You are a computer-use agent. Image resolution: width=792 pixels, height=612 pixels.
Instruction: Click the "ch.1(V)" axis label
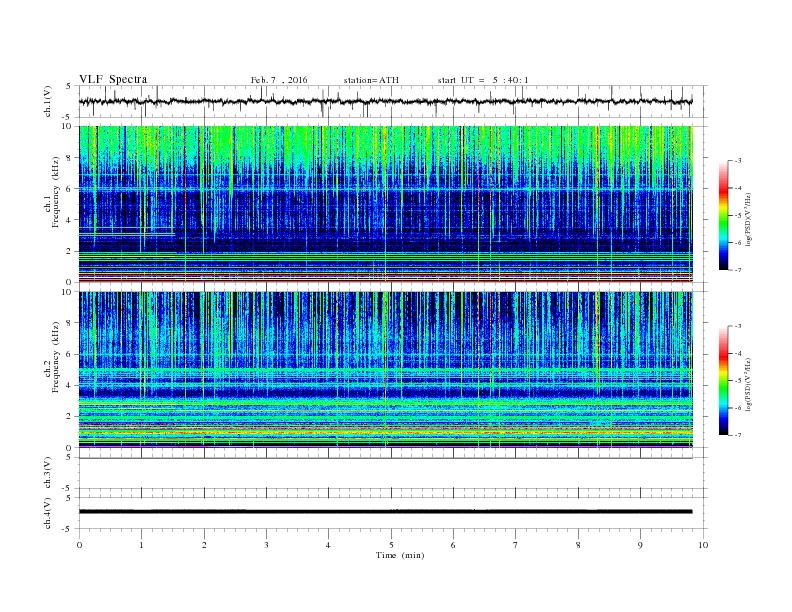coord(48,101)
